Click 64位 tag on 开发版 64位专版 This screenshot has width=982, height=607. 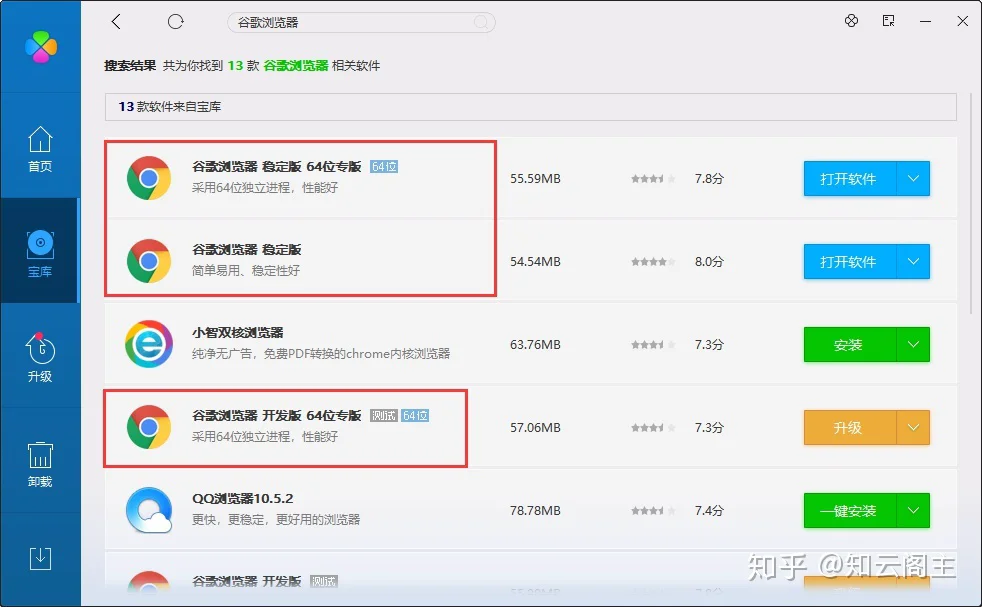coord(415,415)
